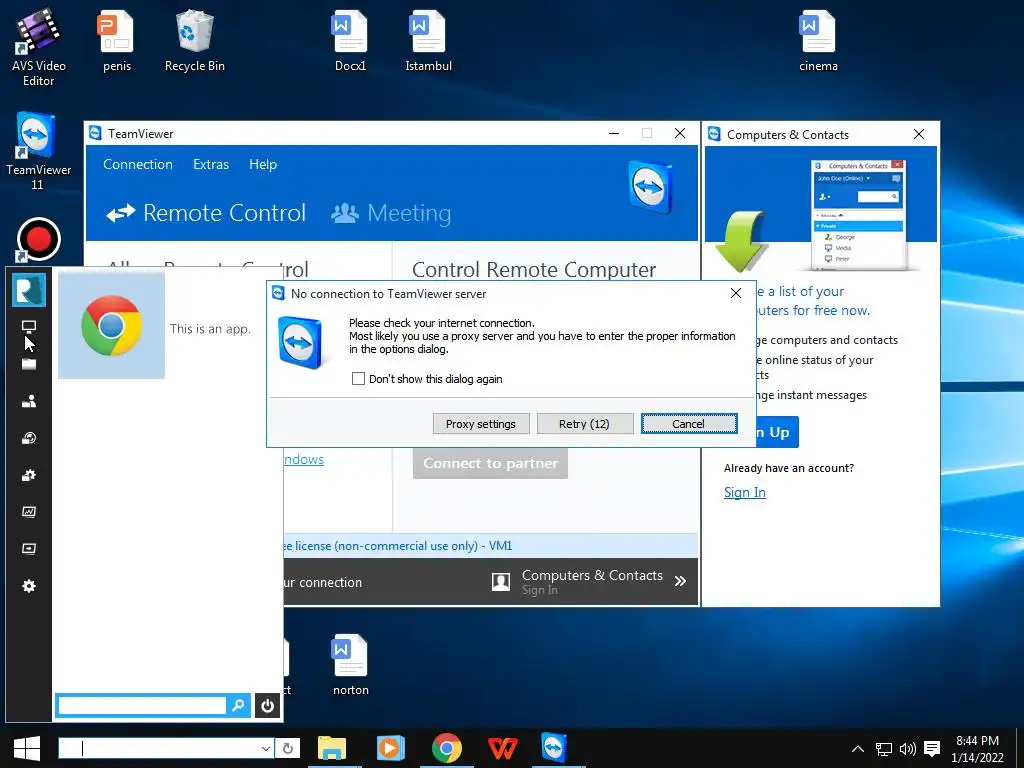
Task: Click the free license VM1 status bar
Action: (491, 546)
